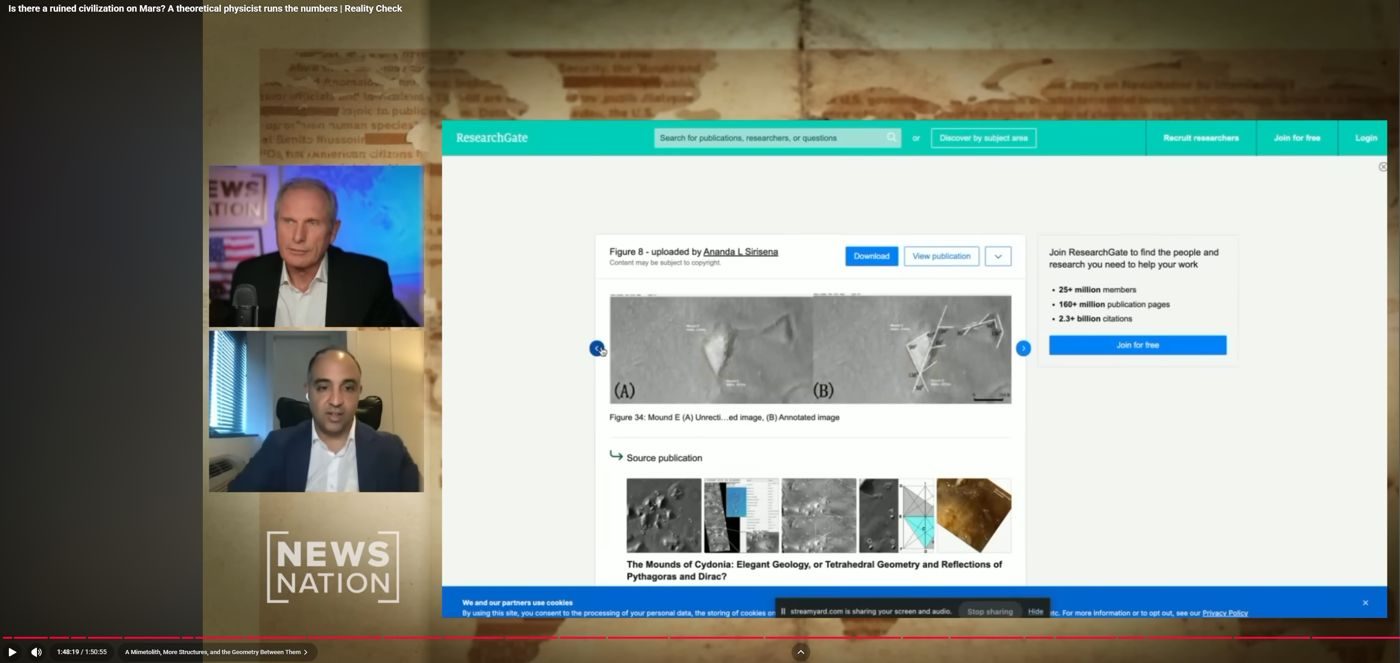The image size is (1400, 663).
Task: Open Discover by subject area
Action: point(983,138)
